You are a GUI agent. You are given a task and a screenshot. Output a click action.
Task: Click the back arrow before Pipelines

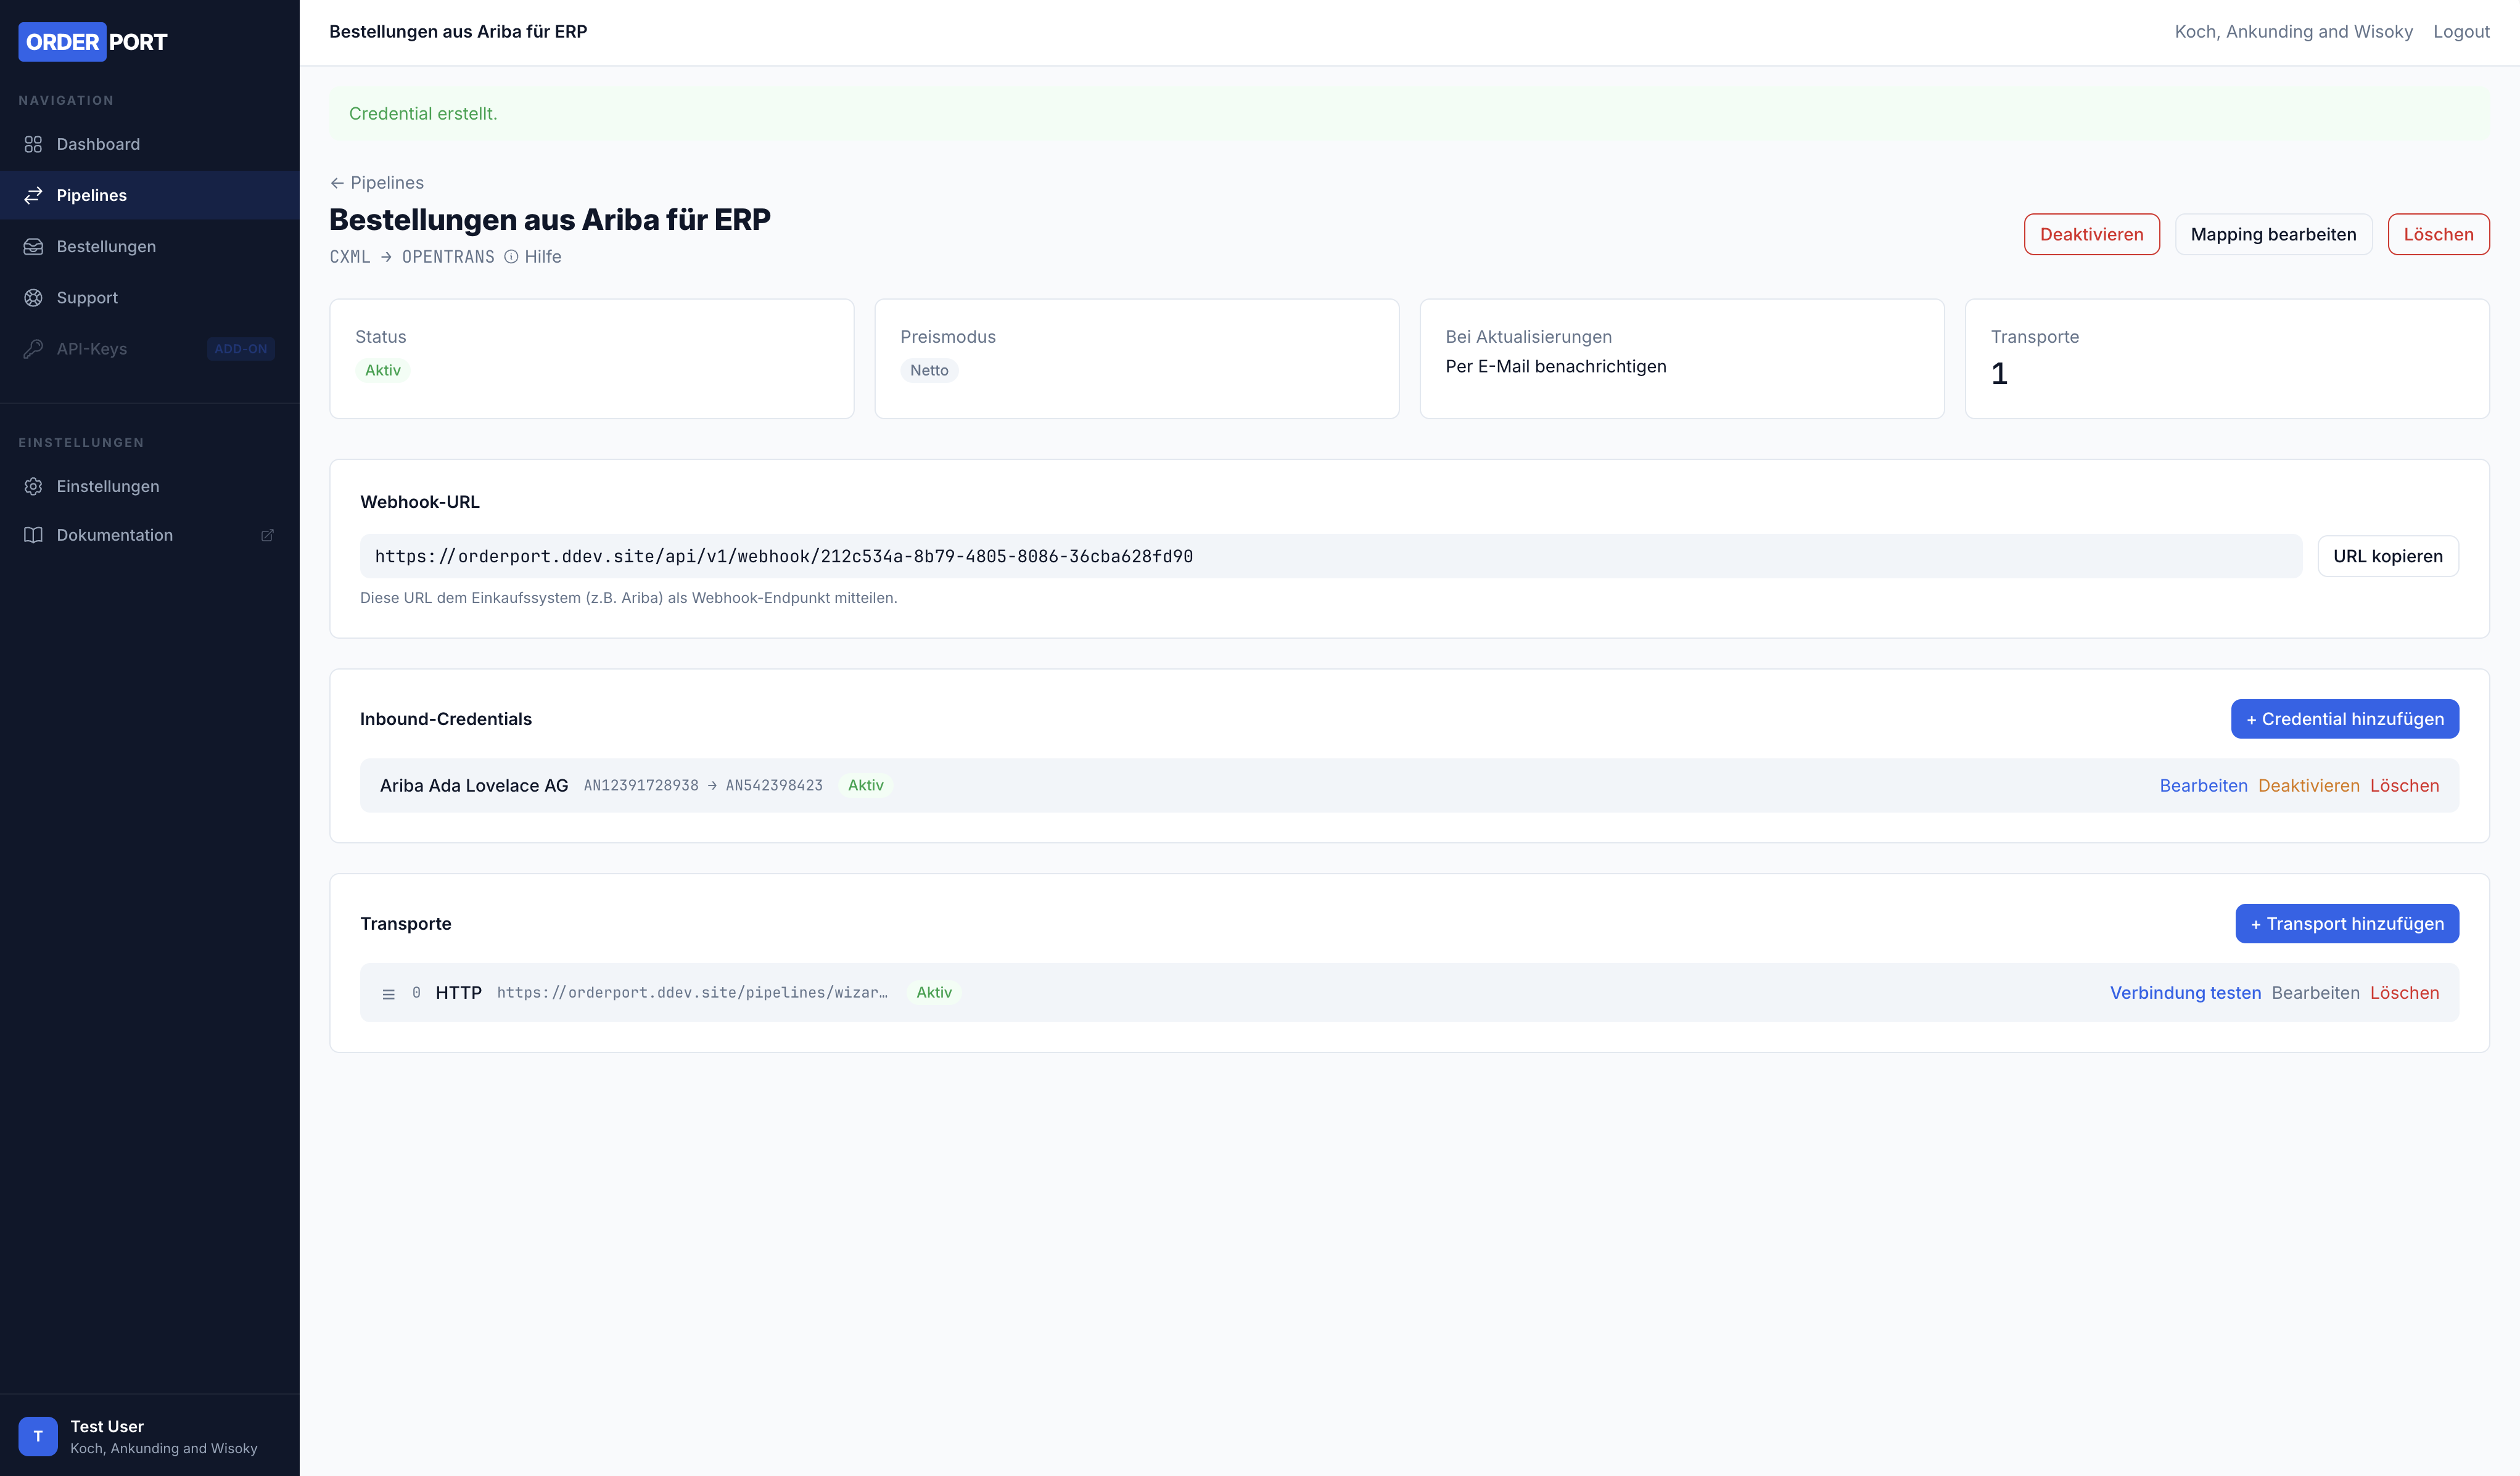tap(337, 183)
